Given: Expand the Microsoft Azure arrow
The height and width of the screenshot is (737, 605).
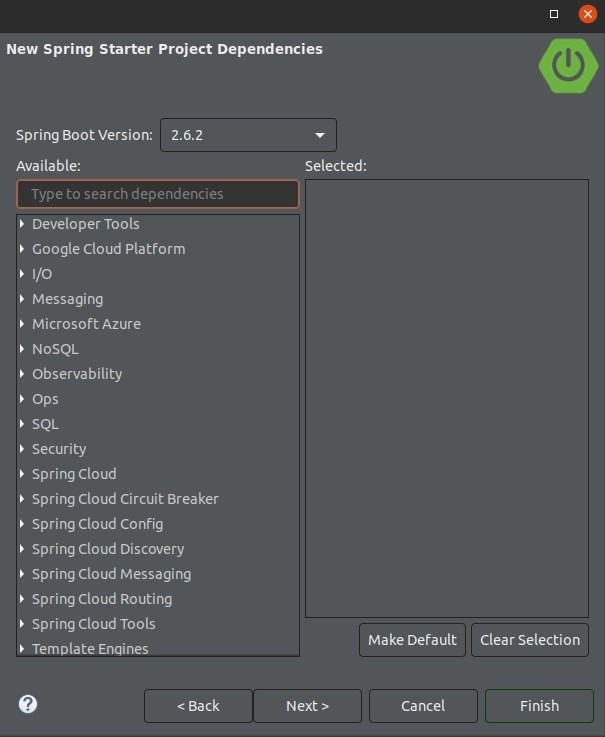Looking at the screenshot, I should (22, 323).
